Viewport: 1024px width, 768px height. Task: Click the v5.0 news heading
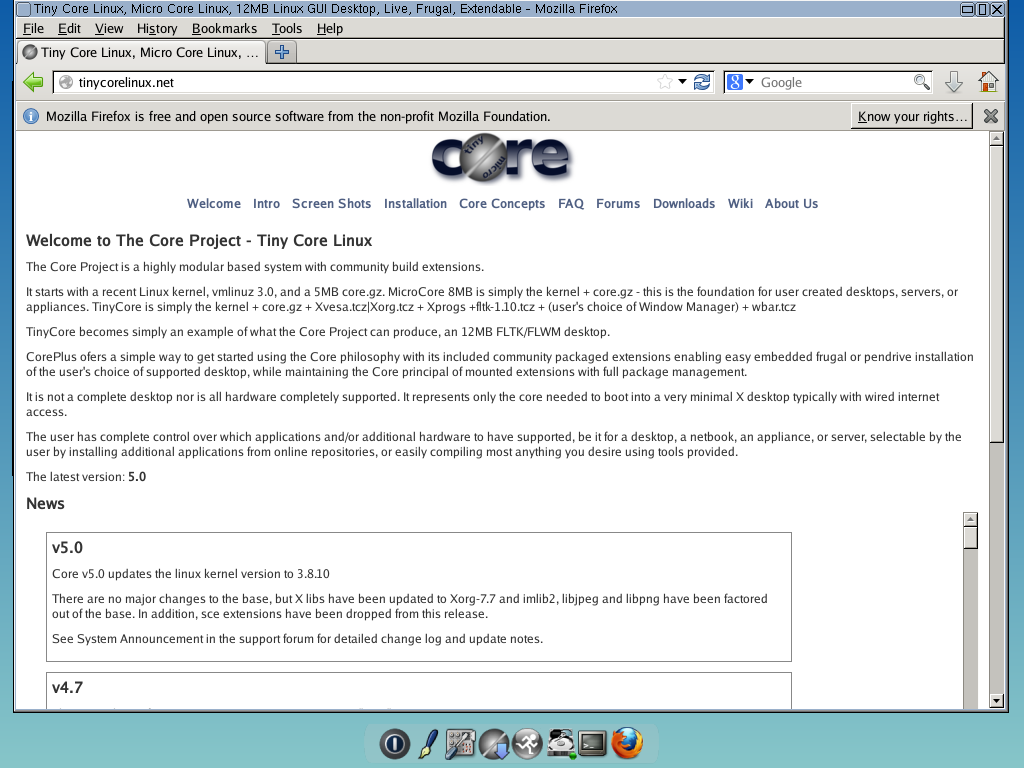(x=67, y=548)
